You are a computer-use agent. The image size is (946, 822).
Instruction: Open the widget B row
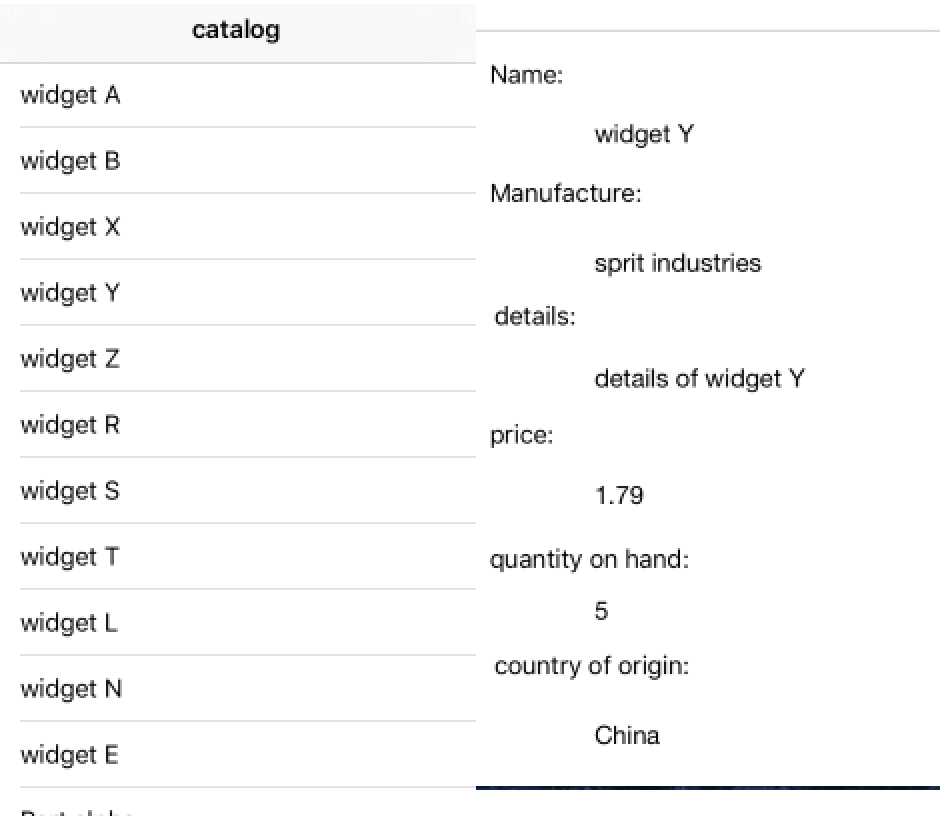(238, 161)
